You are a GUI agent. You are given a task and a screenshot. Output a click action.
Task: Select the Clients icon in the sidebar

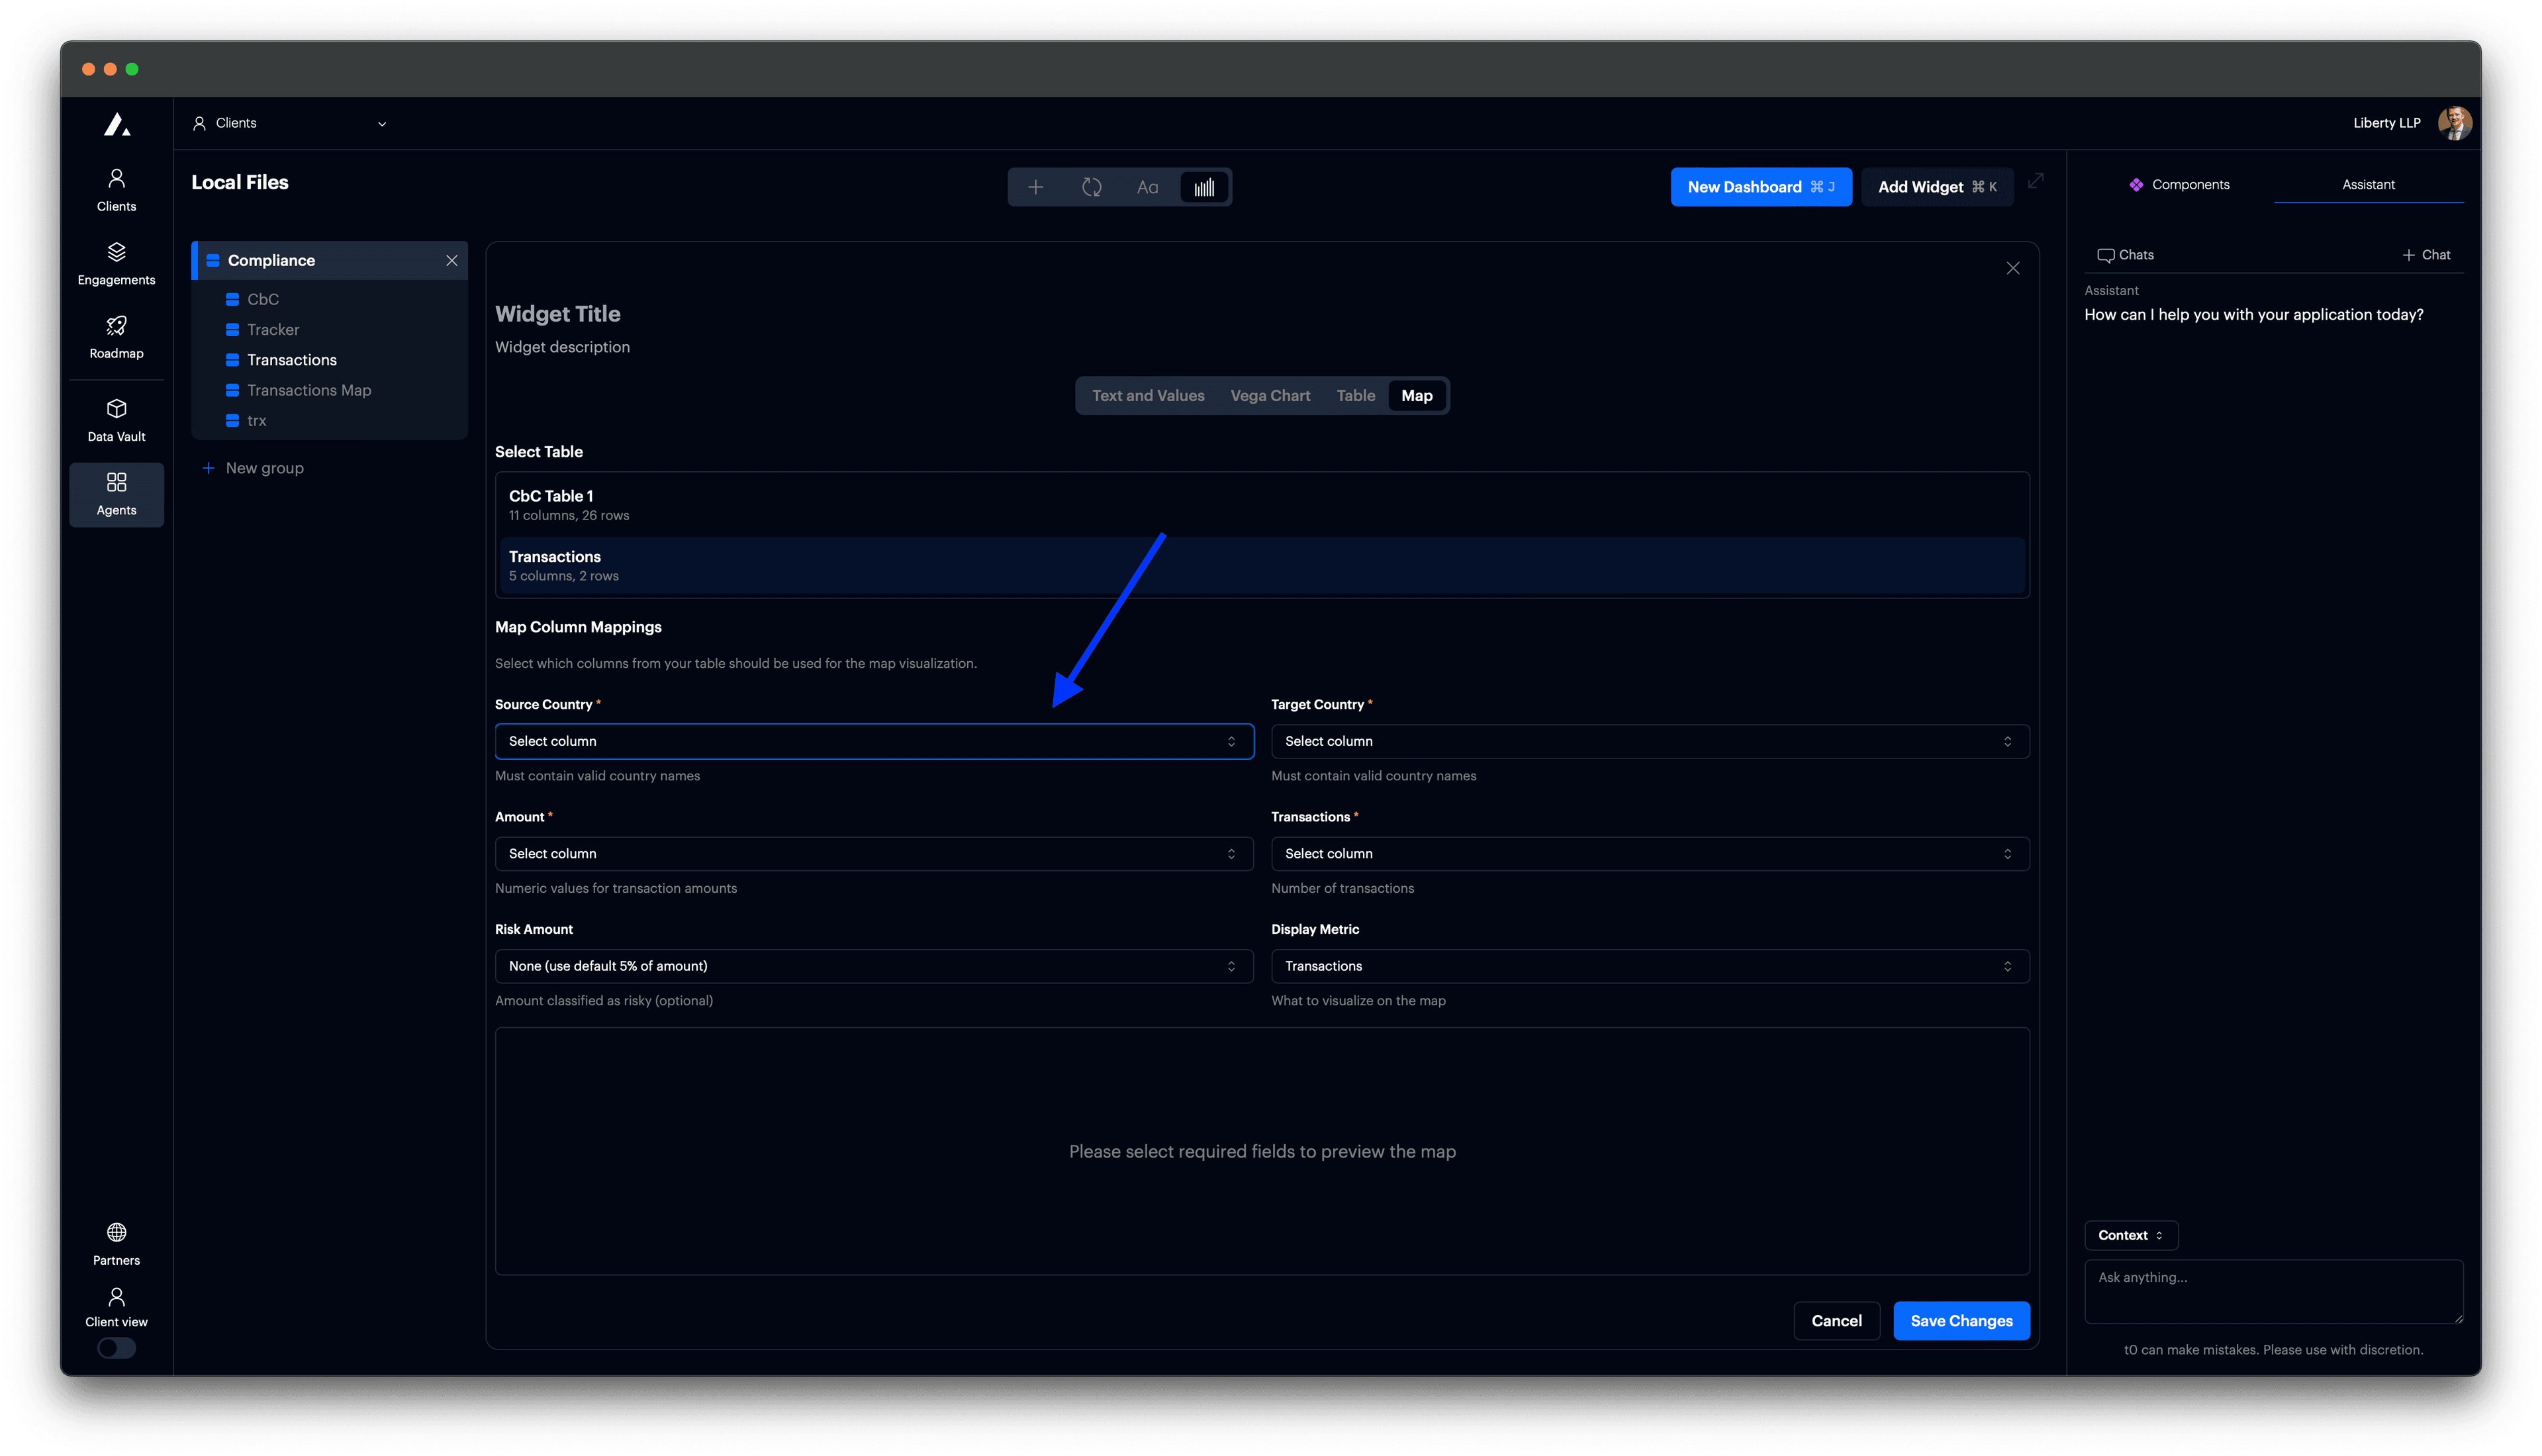click(x=116, y=189)
